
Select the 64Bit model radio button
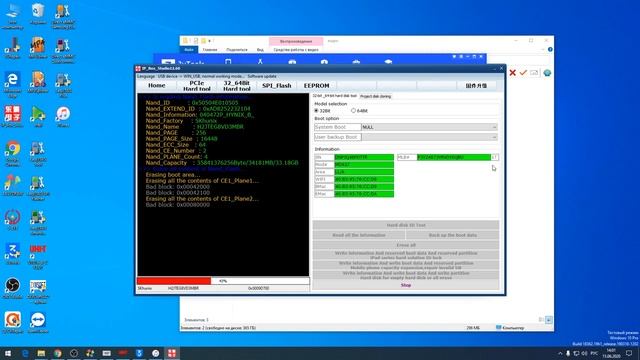tap(360, 111)
